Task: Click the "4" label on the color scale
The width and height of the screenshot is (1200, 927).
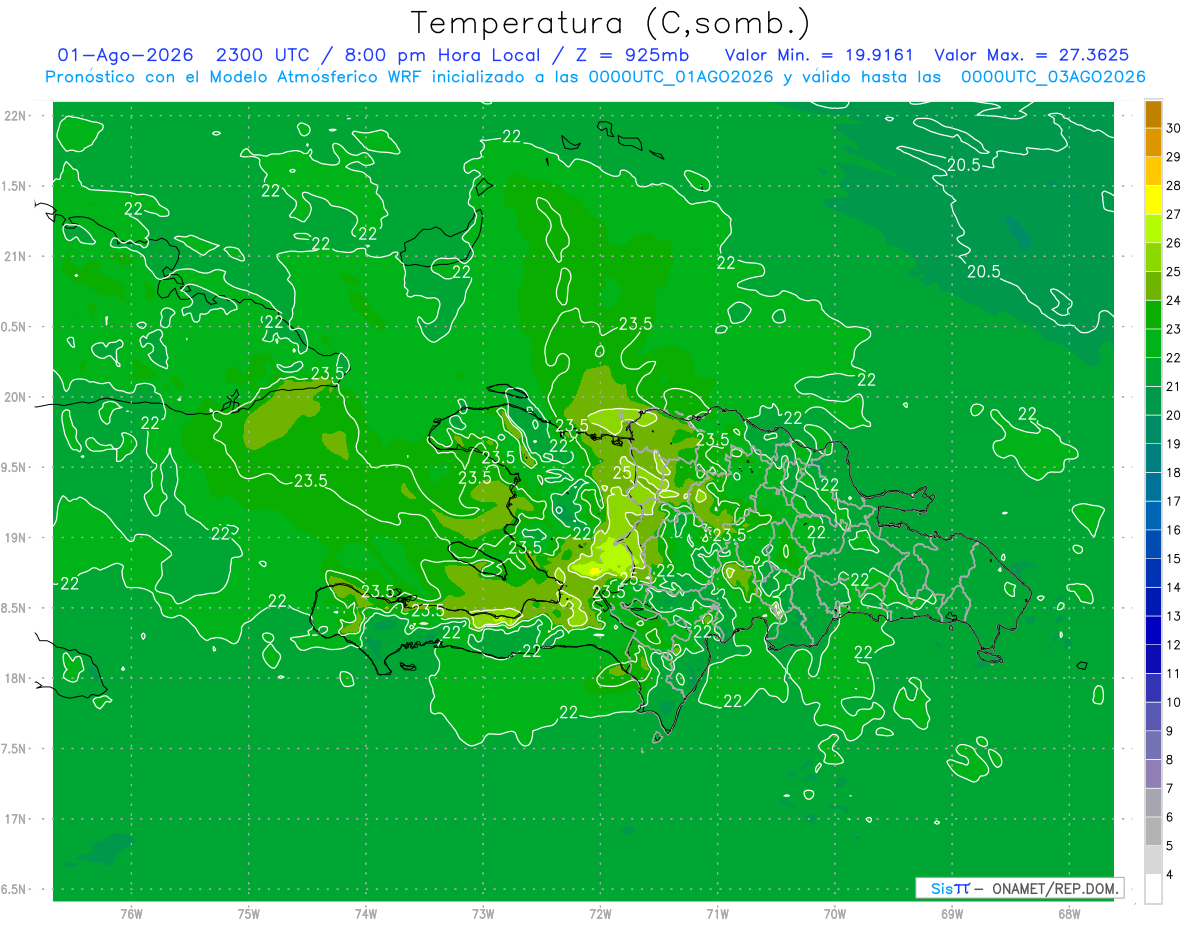Action: pyautogui.click(x=1170, y=874)
